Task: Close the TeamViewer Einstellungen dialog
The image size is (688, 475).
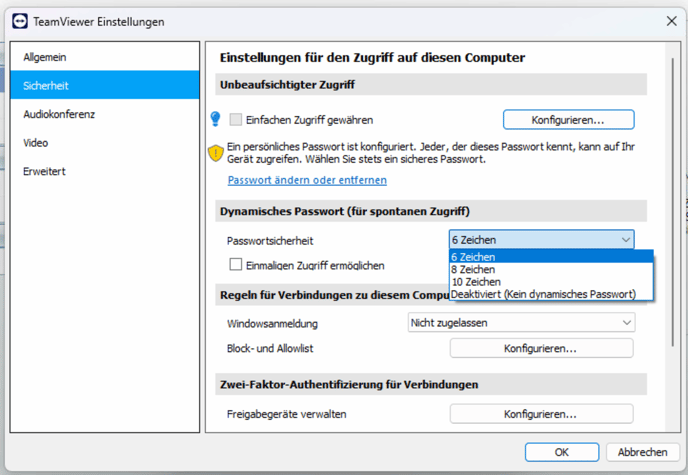Action: pos(670,21)
